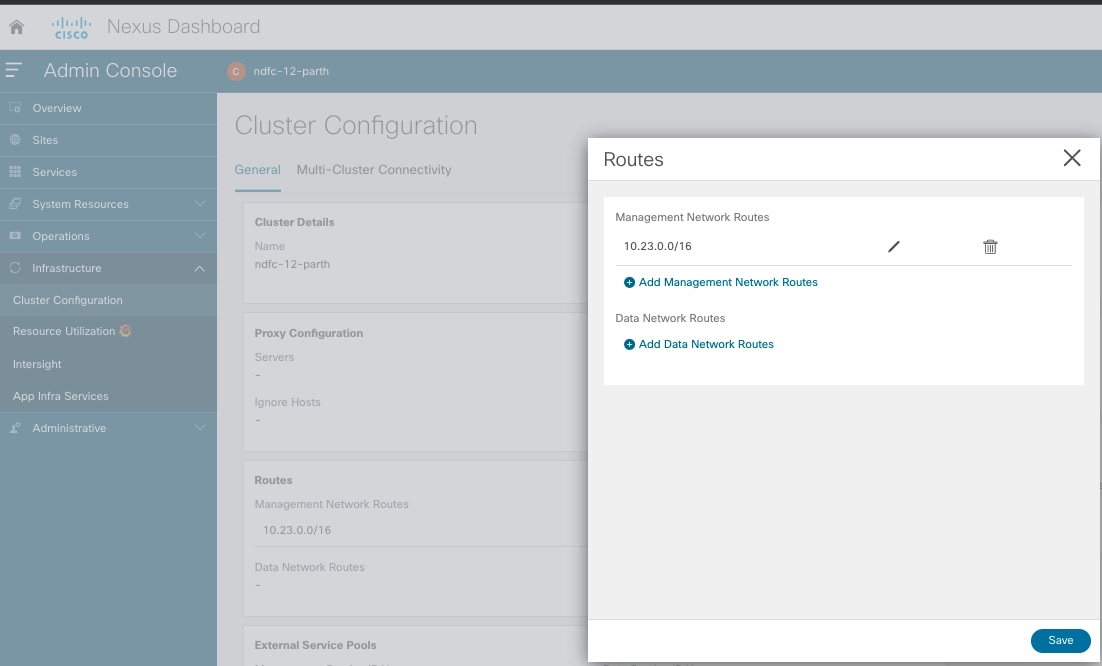1102x666 pixels.
Task: Expand Operations chevron
Action: coord(200,235)
